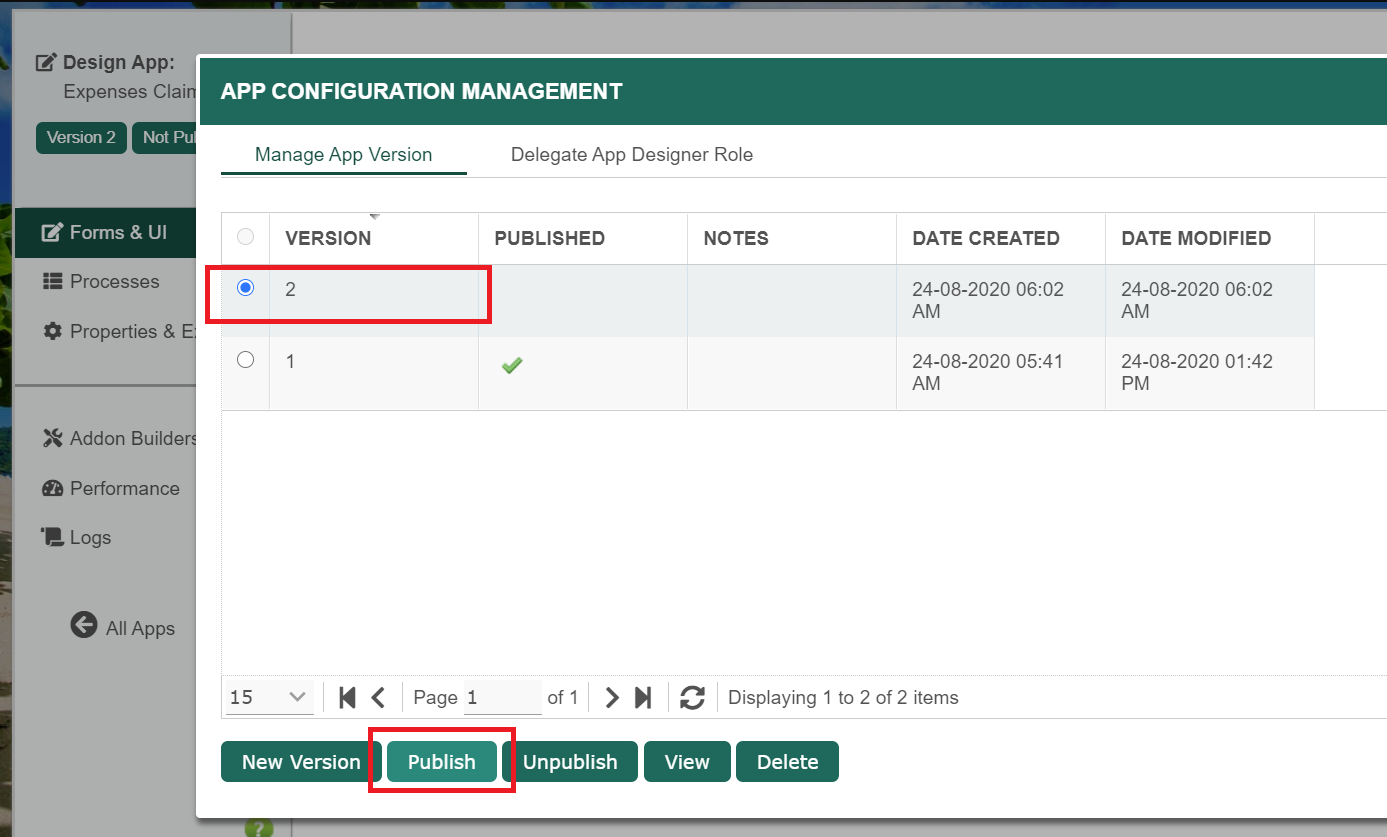Click the Page number input field
The image size is (1387, 837).
(502, 697)
